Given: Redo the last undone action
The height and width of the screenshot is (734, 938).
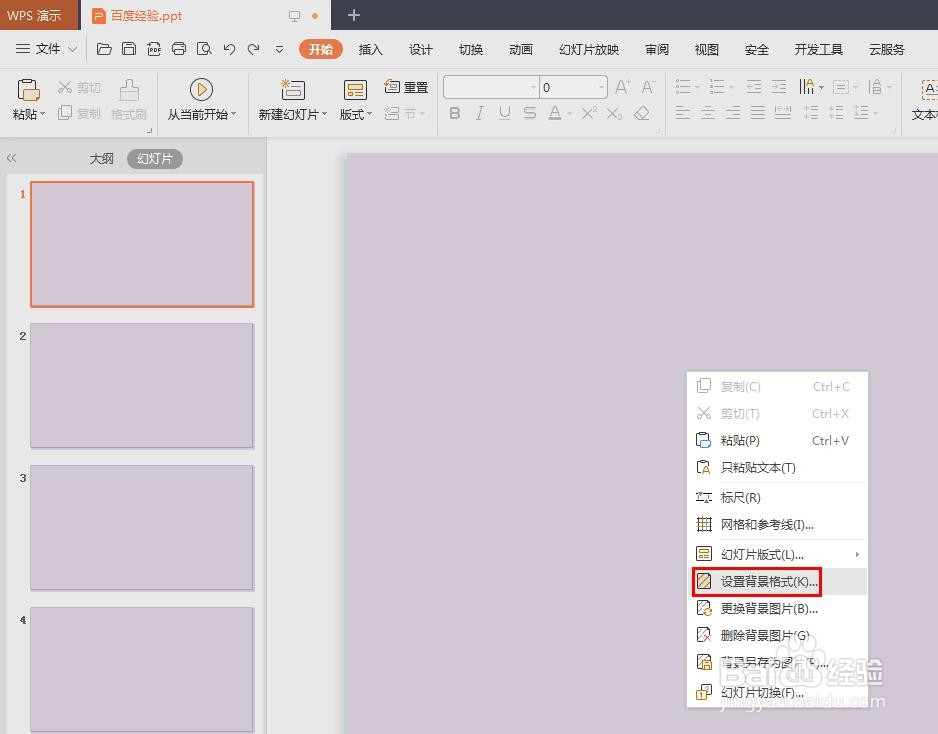Looking at the screenshot, I should coord(254,49).
